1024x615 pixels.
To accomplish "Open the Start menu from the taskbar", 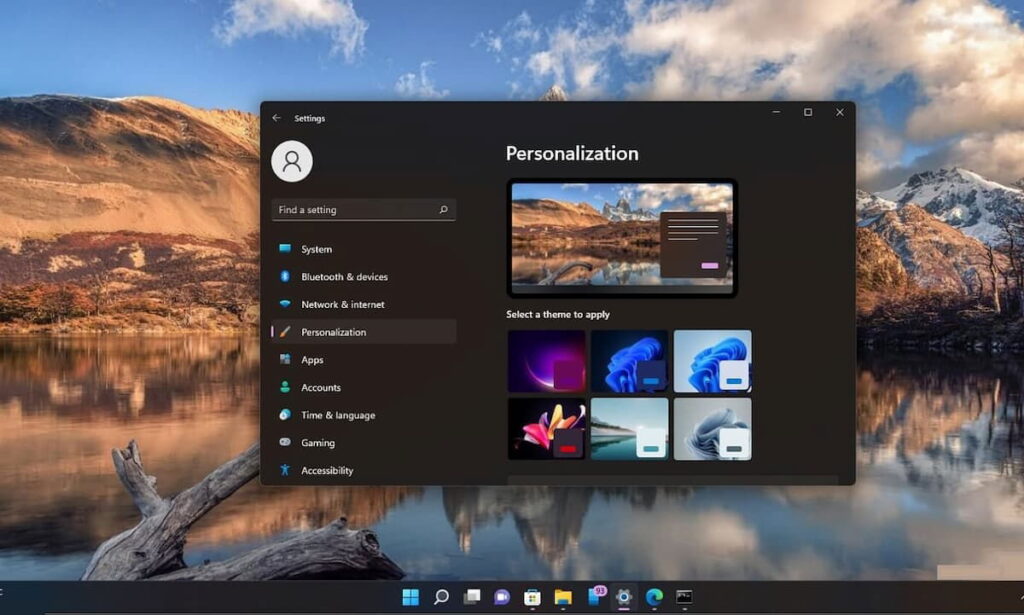I will coord(410,597).
